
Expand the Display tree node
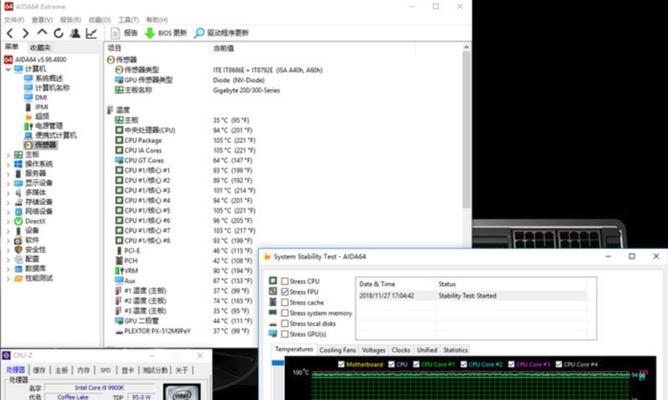(8, 183)
